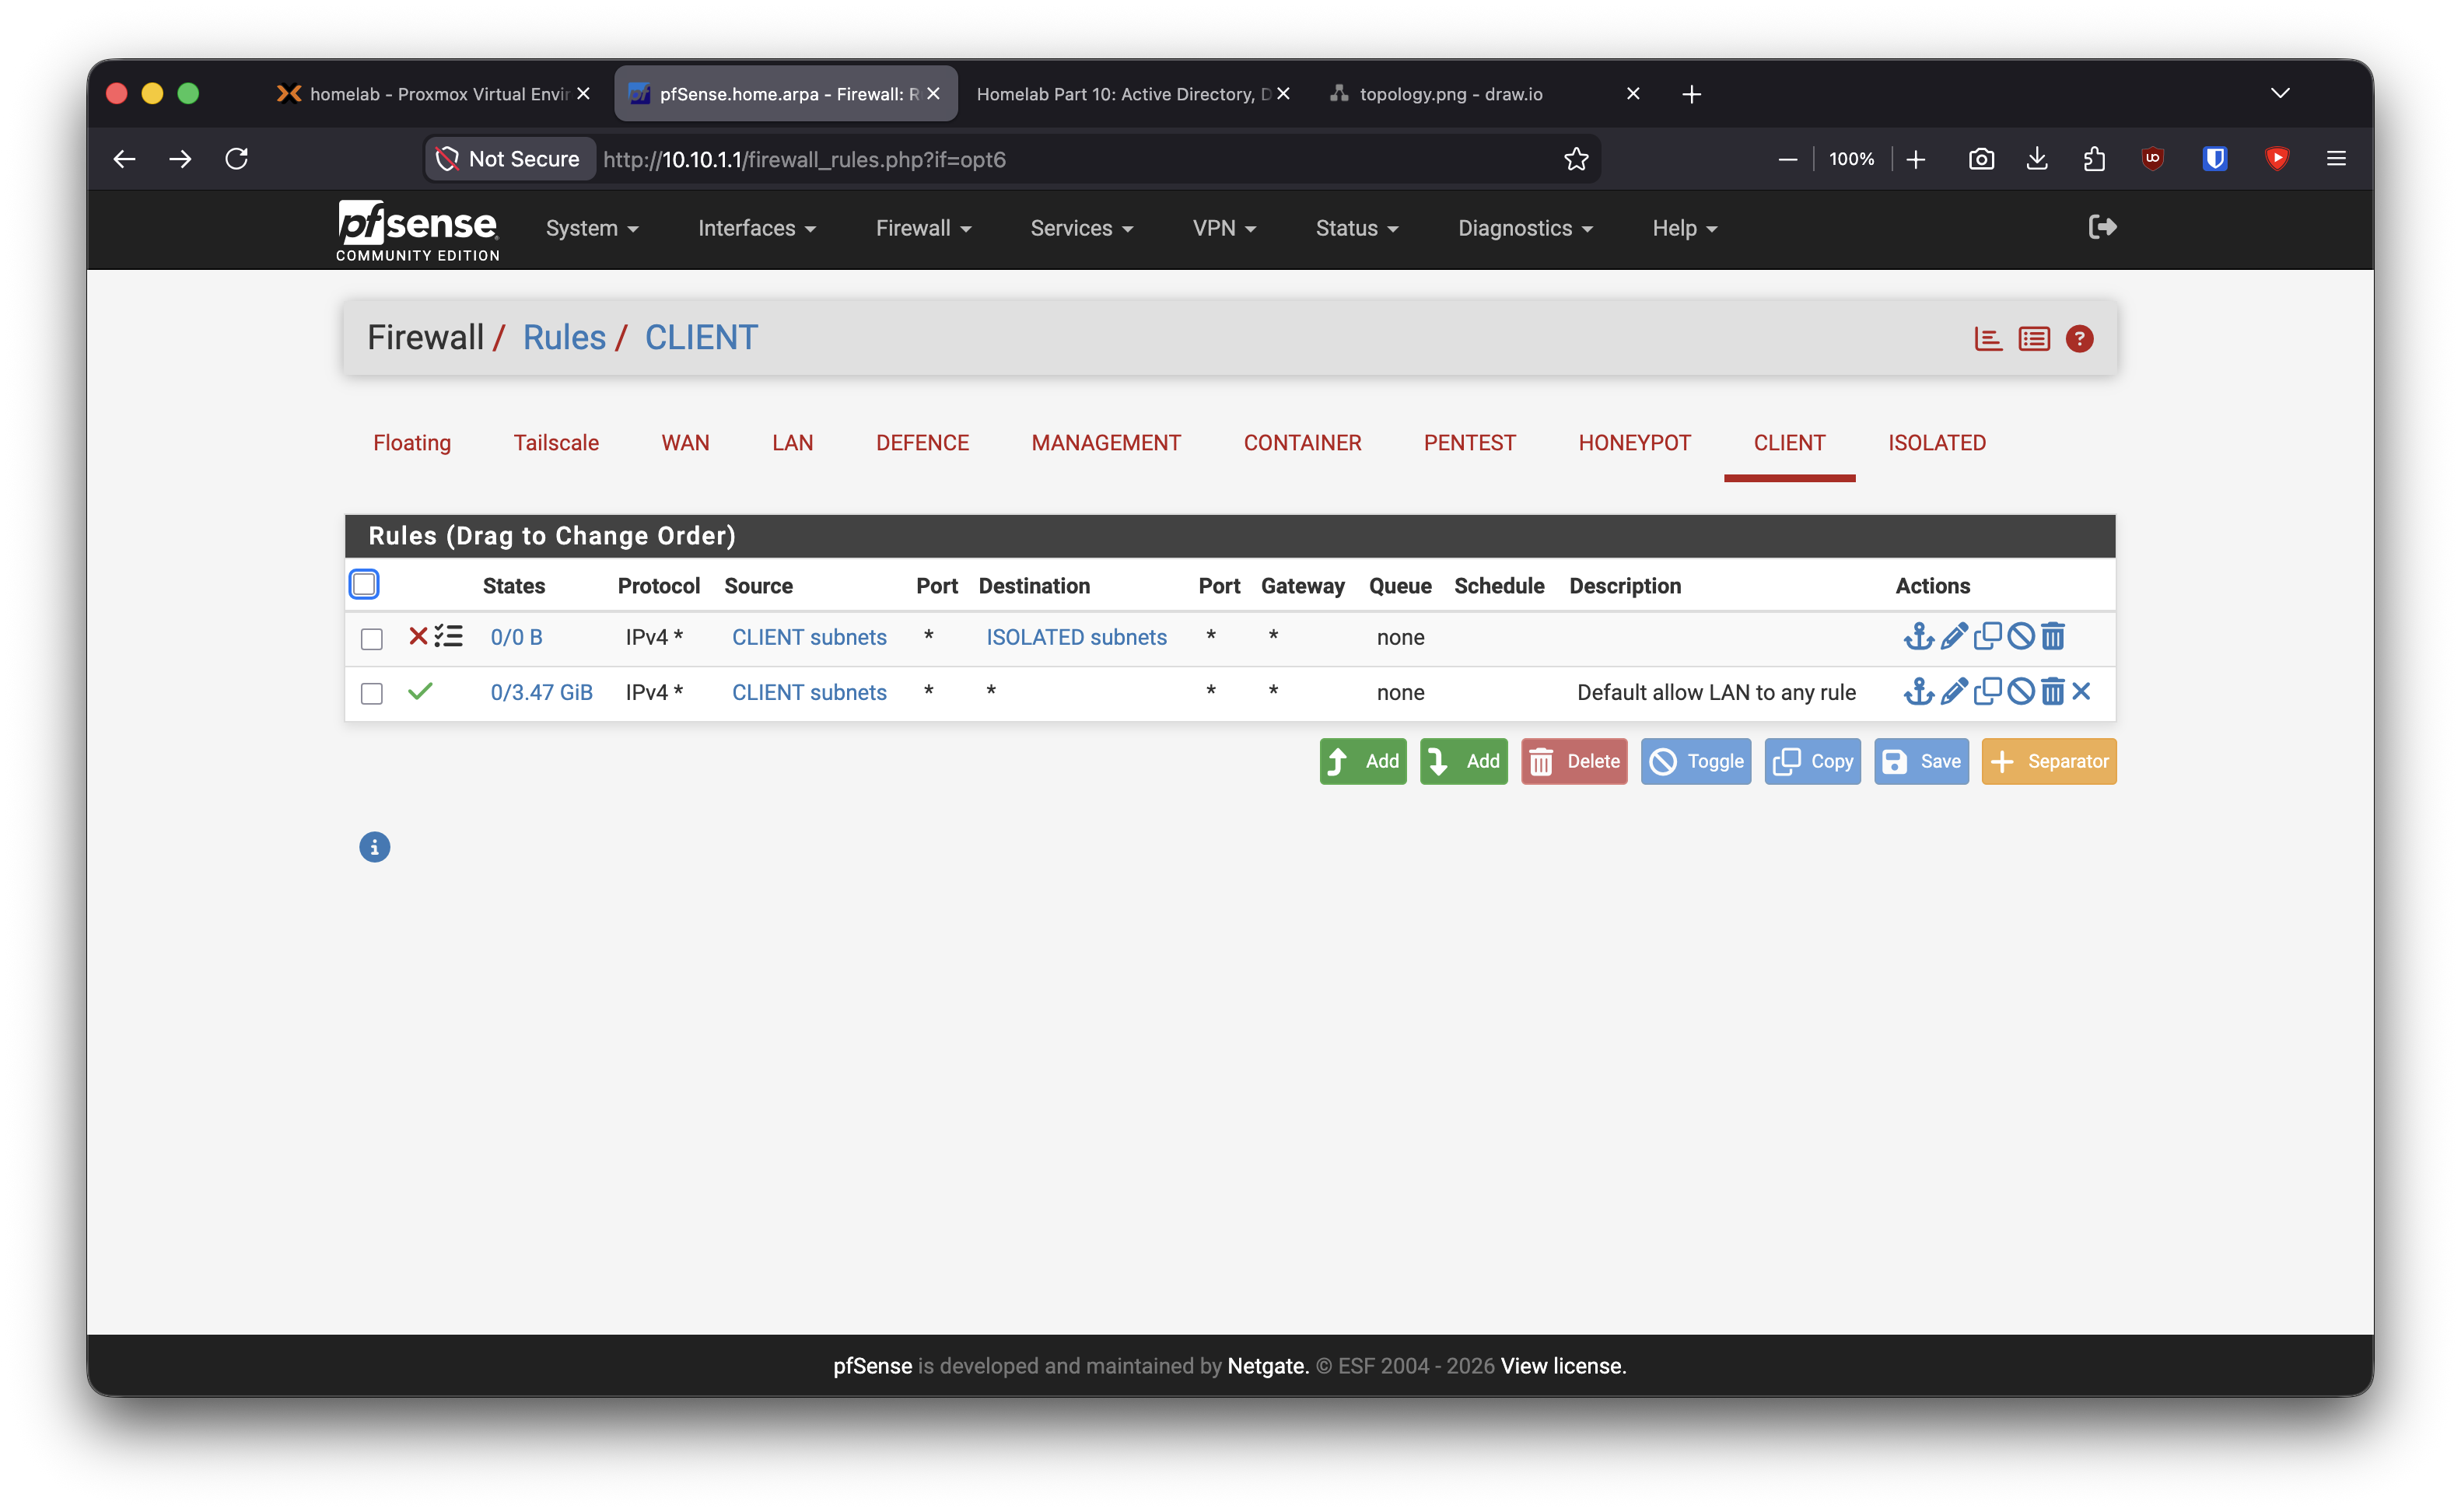Expand the Services menu

(x=1082, y=228)
